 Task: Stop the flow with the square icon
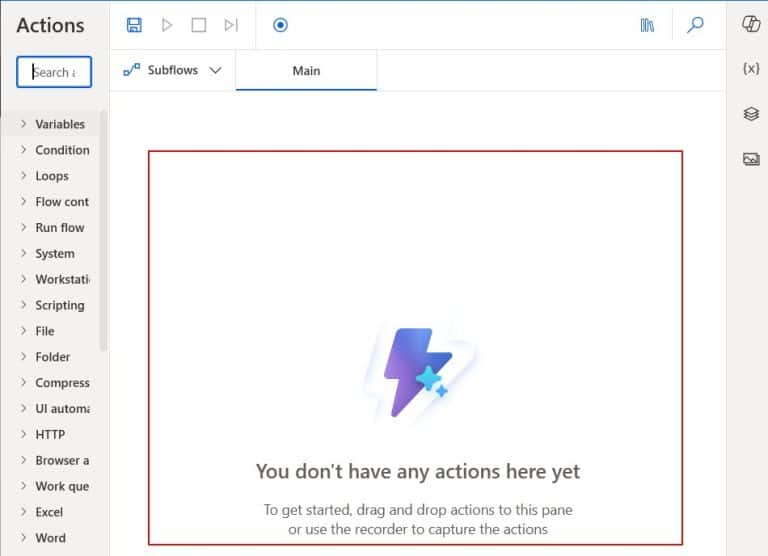tap(198, 25)
